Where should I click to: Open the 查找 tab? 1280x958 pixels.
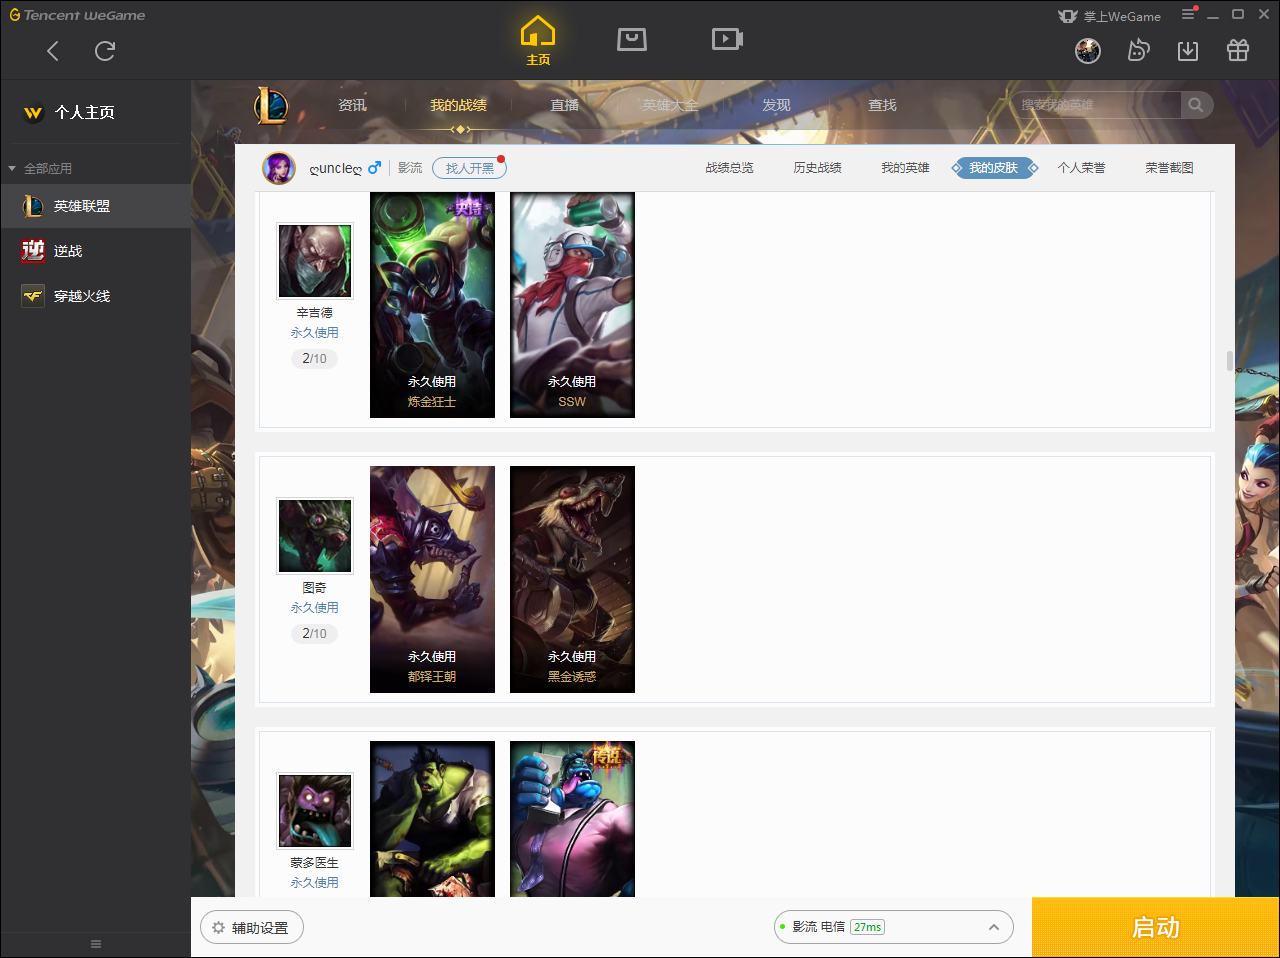(x=882, y=105)
